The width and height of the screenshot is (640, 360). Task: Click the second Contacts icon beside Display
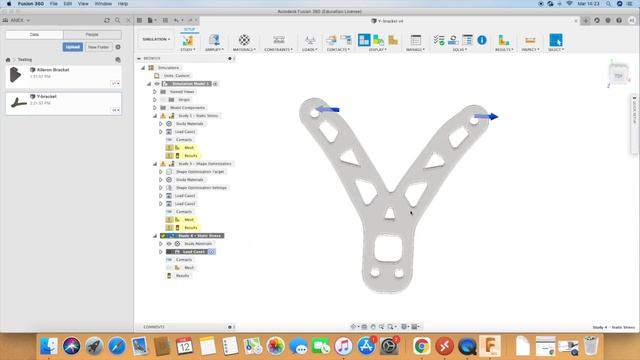click(346, 40)
